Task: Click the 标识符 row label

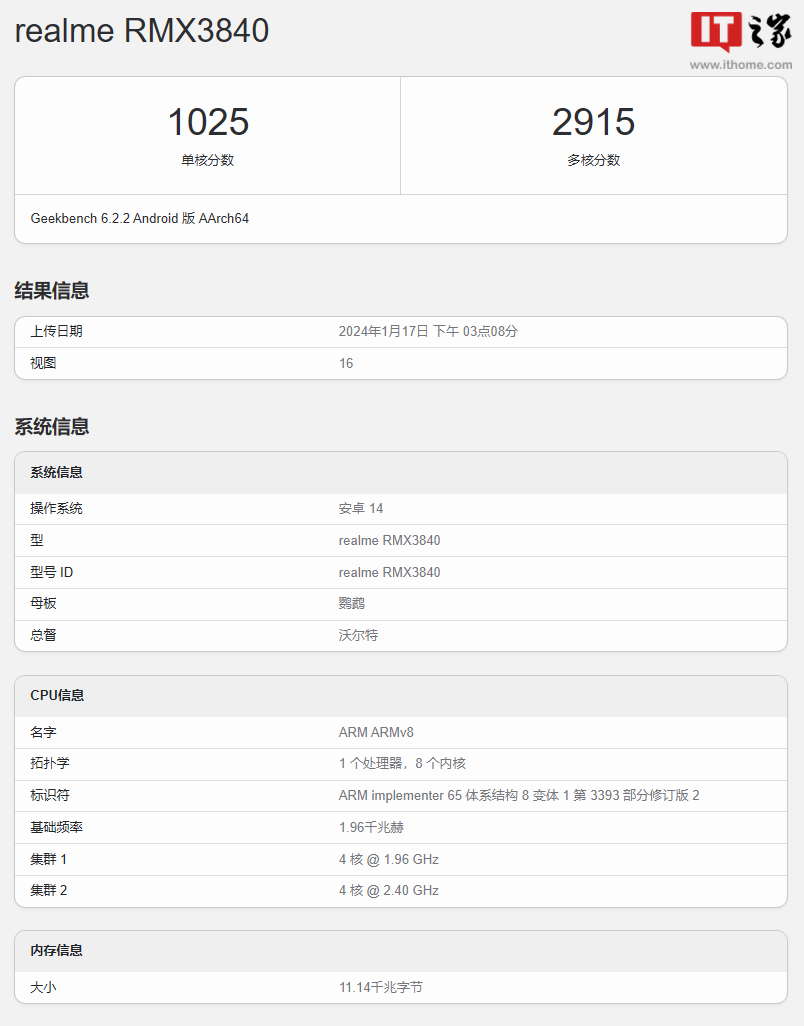Action: [x=50, y=796]
